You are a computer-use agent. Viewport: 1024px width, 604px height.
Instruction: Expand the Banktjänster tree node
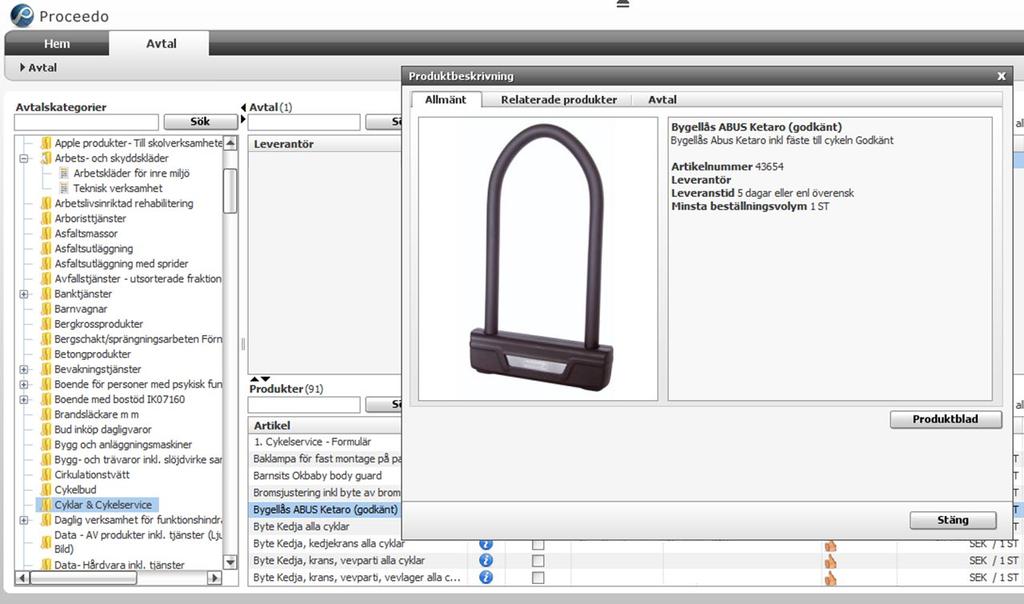tap(24, 294)
